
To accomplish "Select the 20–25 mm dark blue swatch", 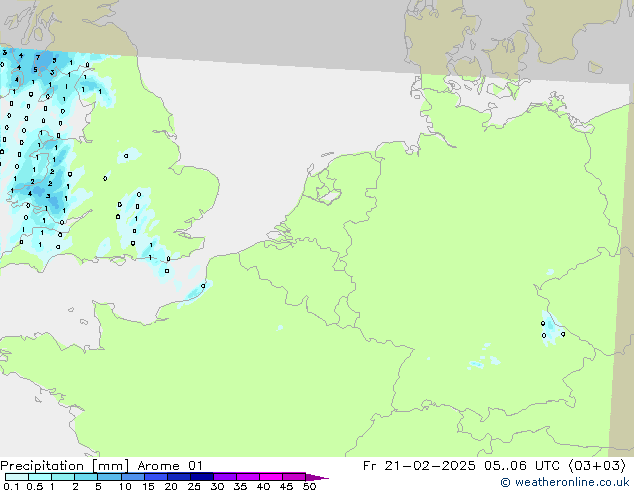I will point(178,477).
